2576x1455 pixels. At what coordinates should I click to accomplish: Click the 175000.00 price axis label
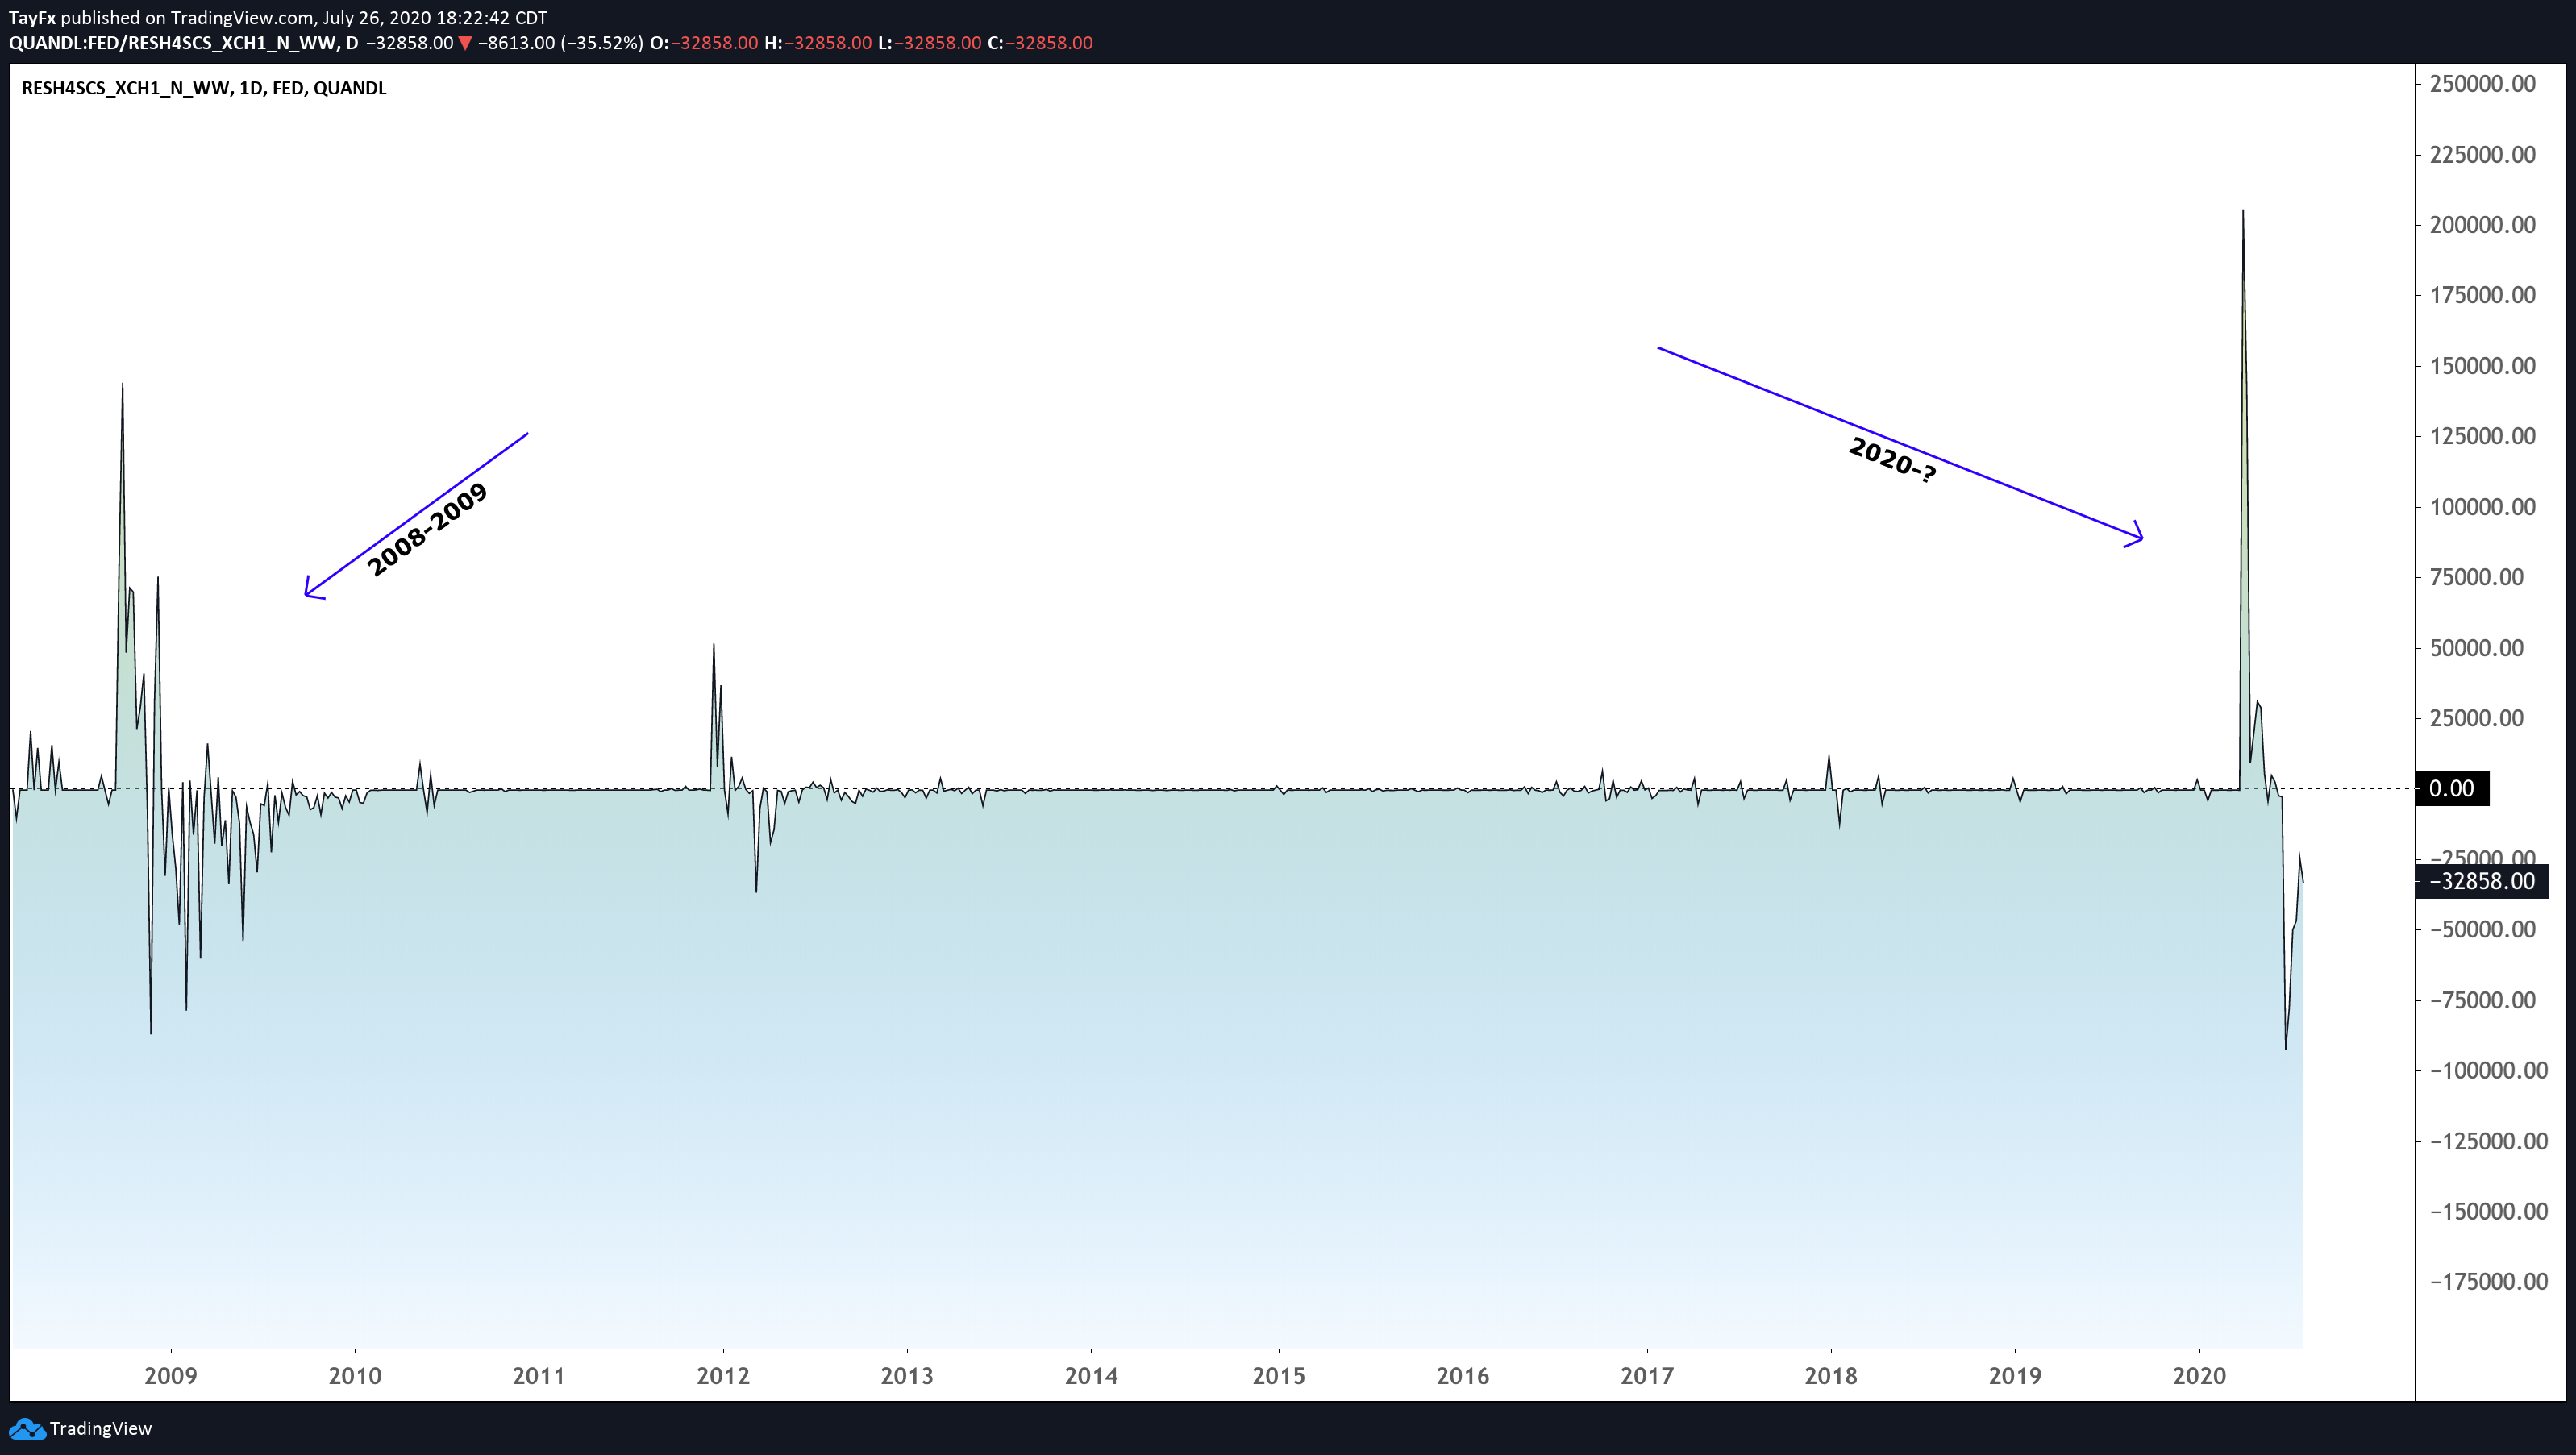(x=2483, y=295)
